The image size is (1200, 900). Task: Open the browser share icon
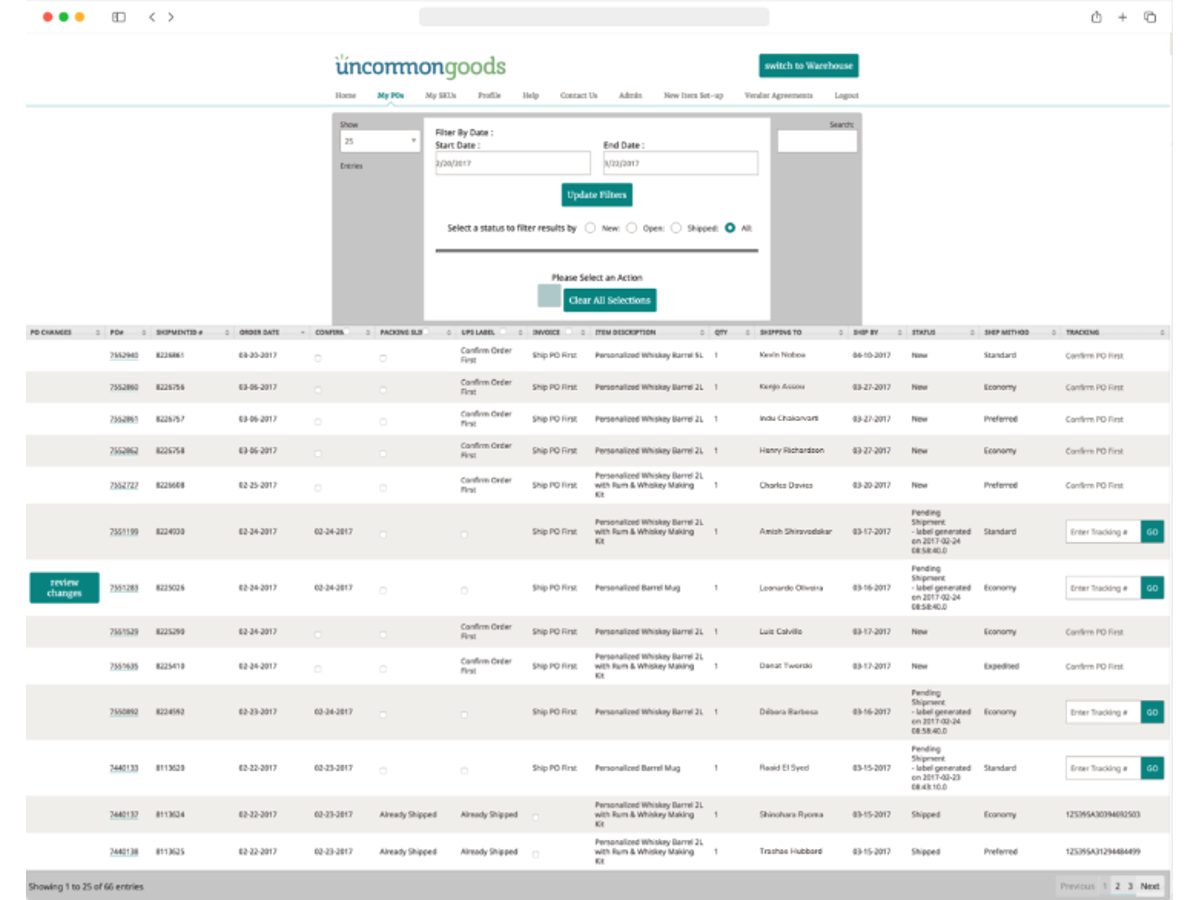pyautogui.click(x=1097, y=17)
